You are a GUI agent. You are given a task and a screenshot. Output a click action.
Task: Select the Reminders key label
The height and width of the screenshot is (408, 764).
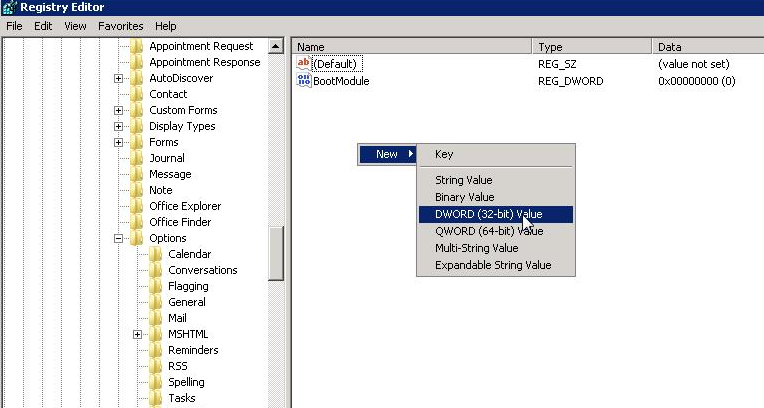click(193, 350)
